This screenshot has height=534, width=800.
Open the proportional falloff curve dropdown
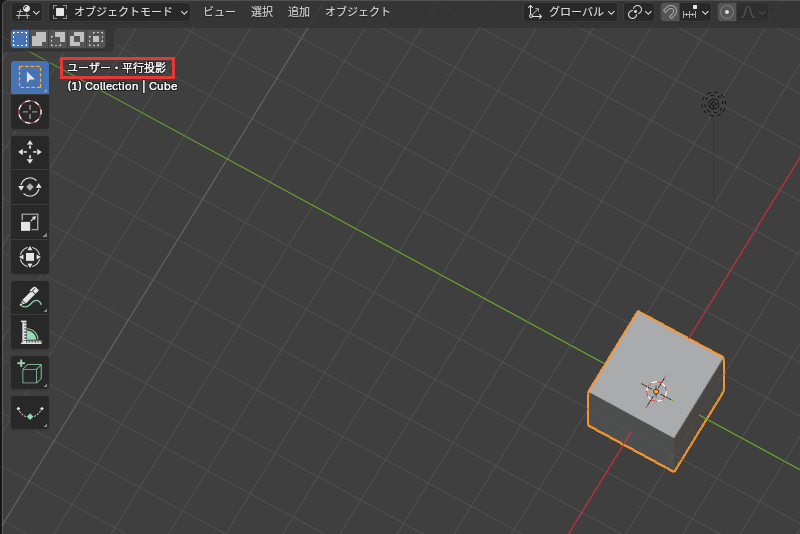(753, 12)
